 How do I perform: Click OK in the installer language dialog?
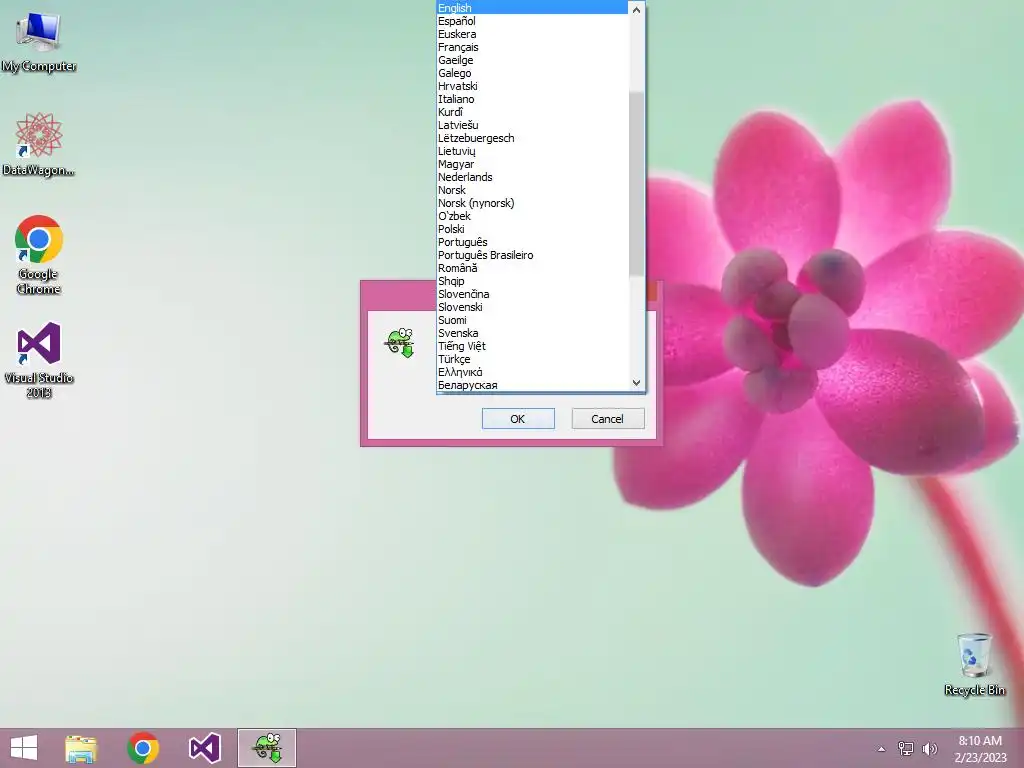[x=518, y=419]
